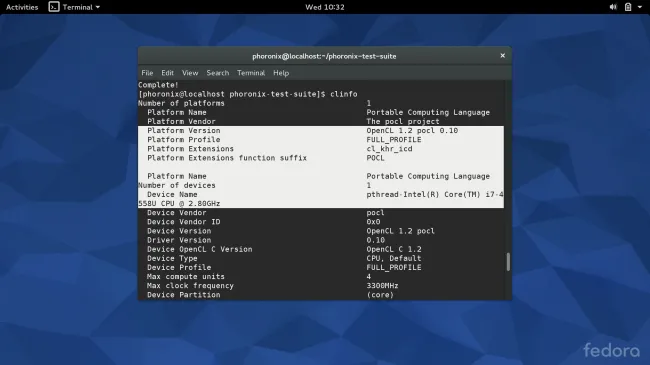Screen dimensions: 650x365
Task: Click 'cl_khr_icd' extension value
Action: (x=389, y=149)
